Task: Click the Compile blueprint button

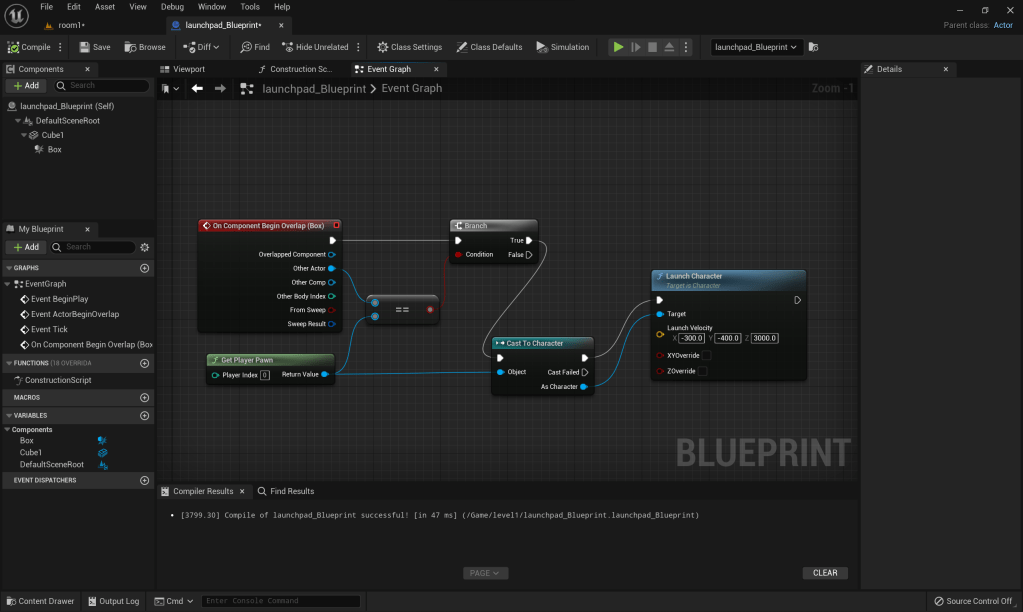Action: tap(29, 47)
